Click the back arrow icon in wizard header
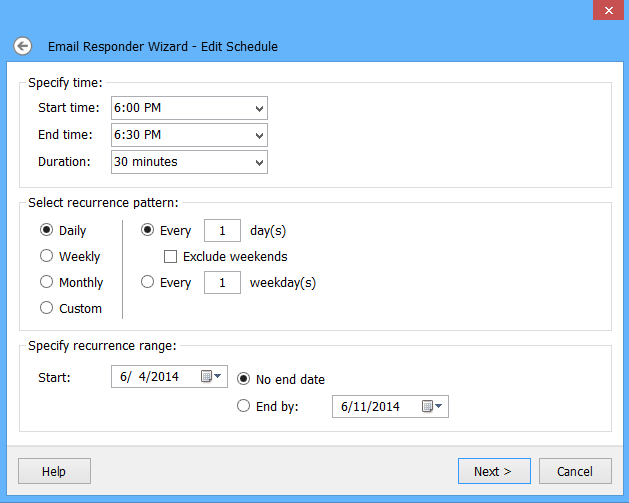The height and width of the screenshot is (503, 629). point(23,46)
